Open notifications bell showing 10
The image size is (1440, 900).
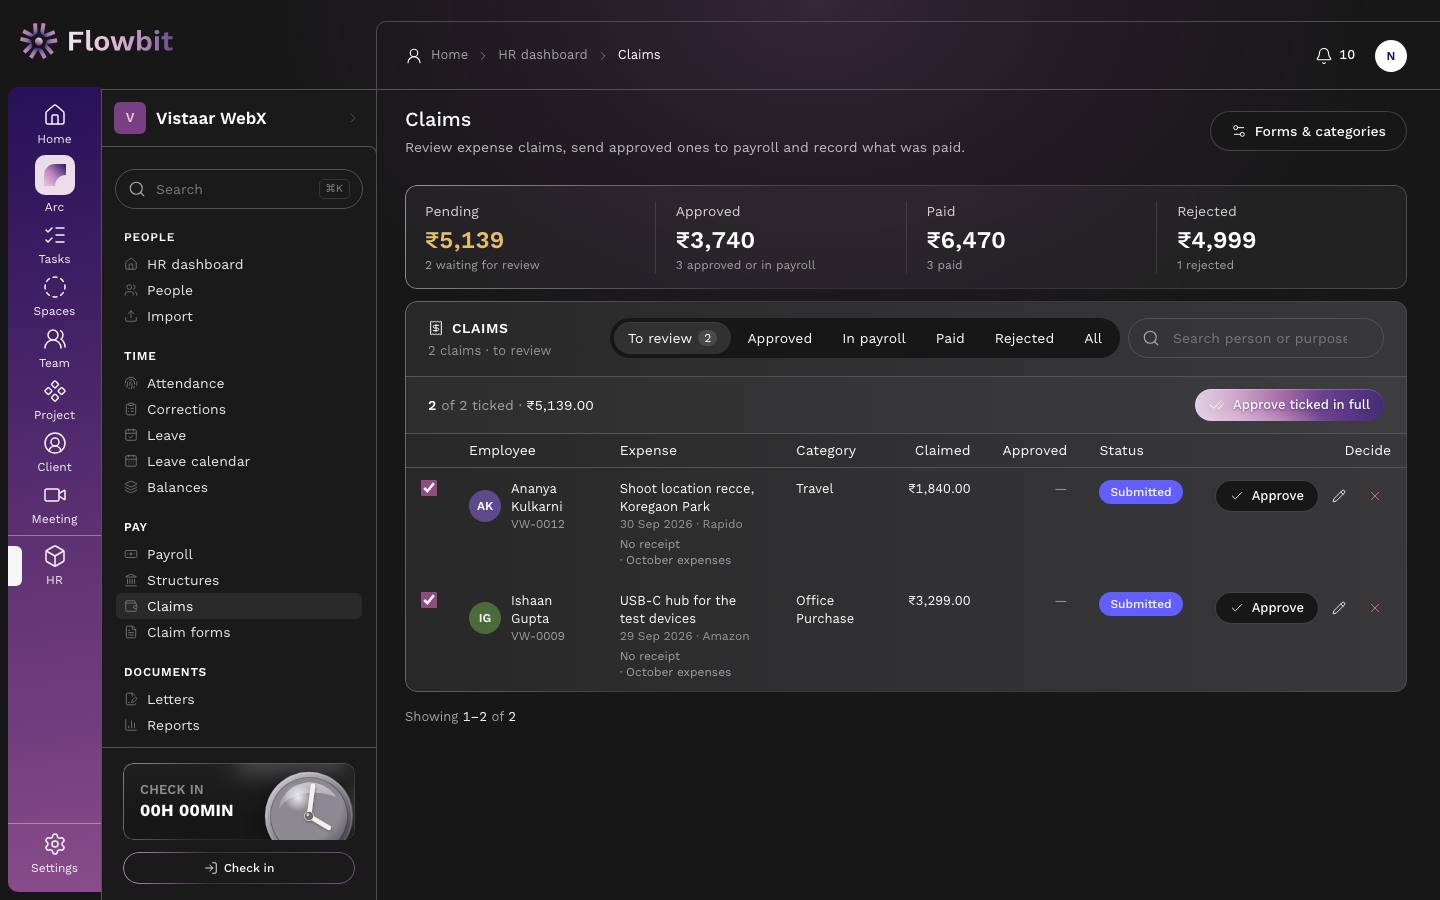point(1335,55)
